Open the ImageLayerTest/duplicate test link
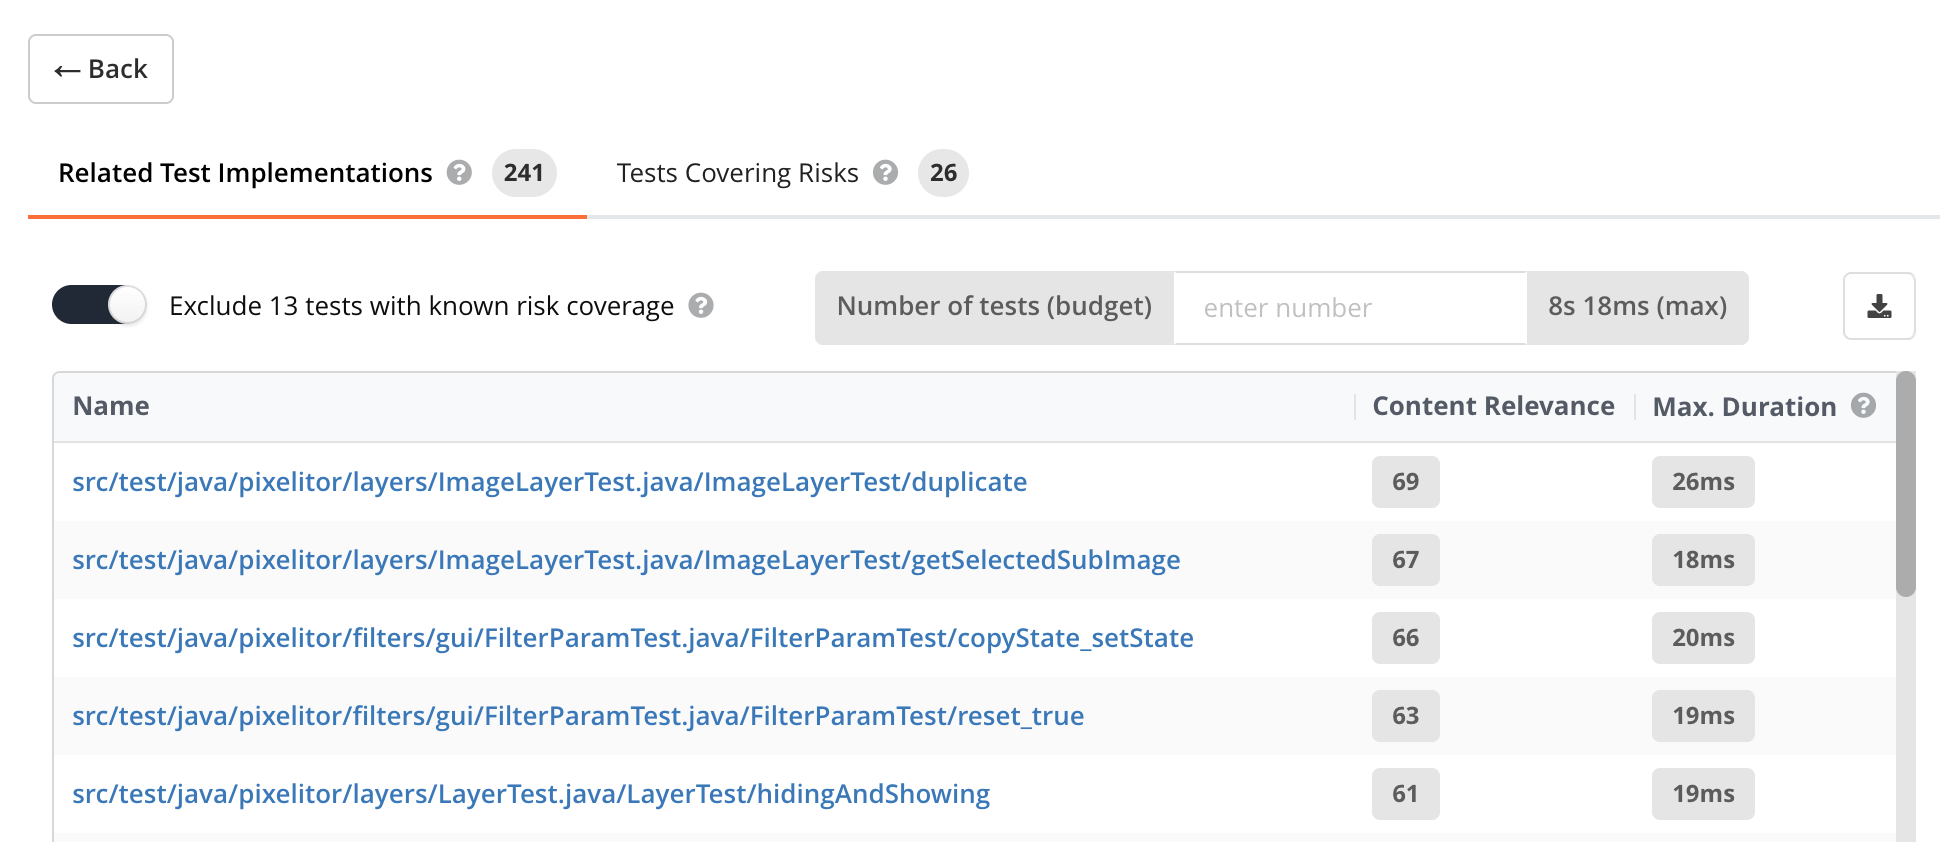This screenshot has width=1942, height=842. [549, 482]
